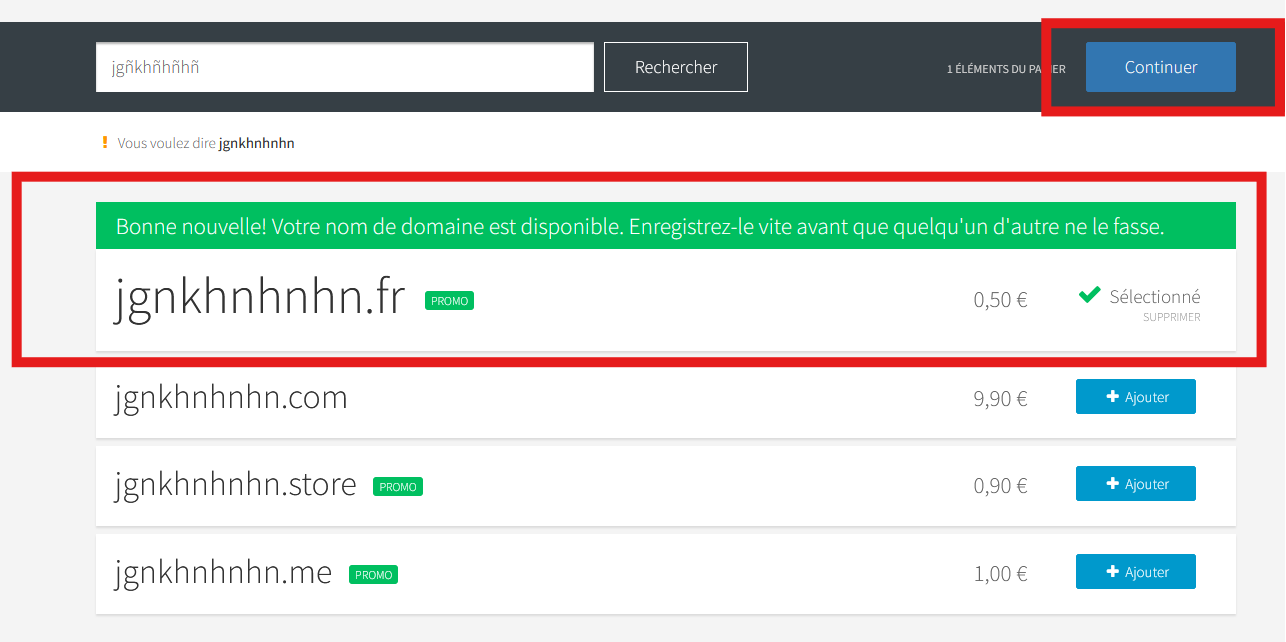Click the plus icon for jgnkhnhnhn.me
This screenshot has width=1286, height=642.
point(1112,572)
